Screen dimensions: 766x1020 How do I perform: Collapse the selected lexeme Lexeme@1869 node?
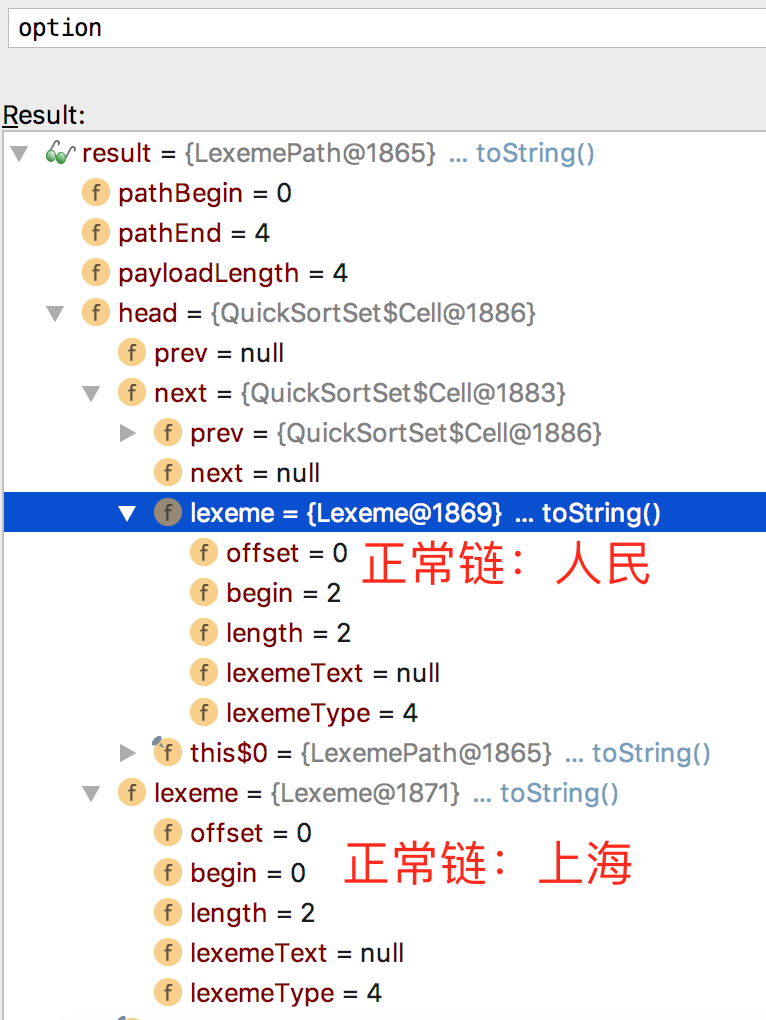127,513
